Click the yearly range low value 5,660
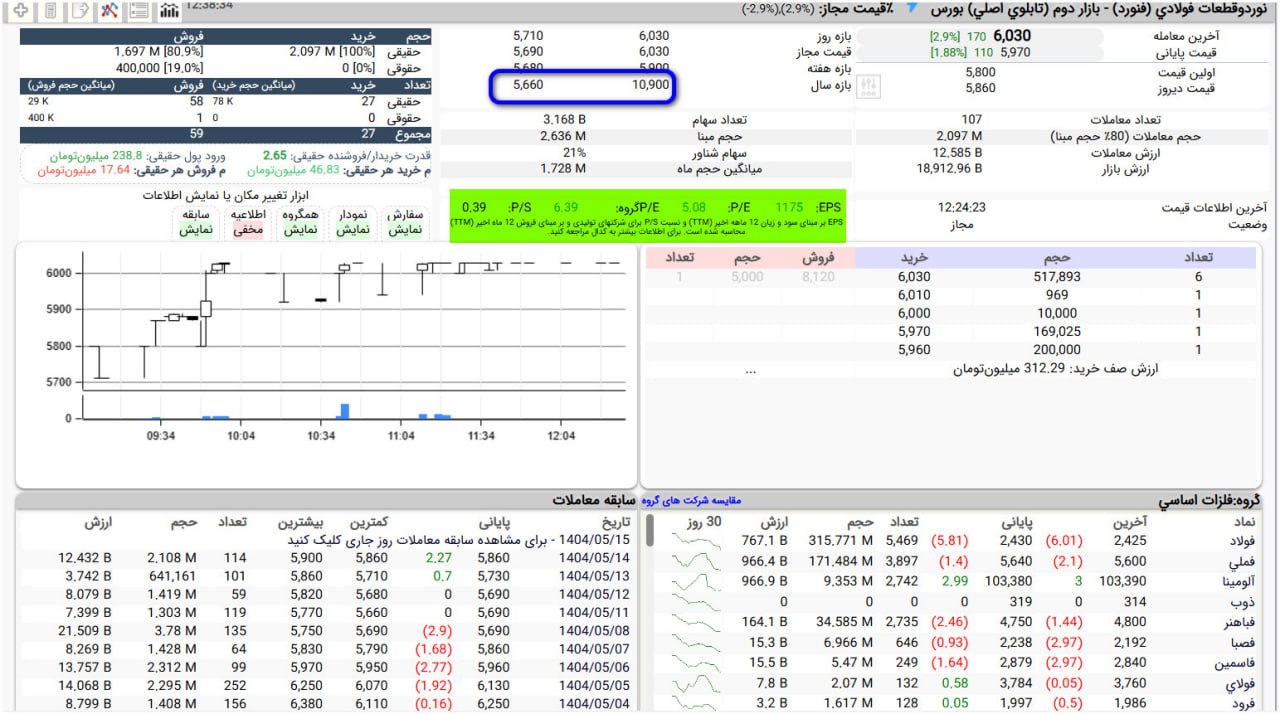This screenshot has width=1280, height=714. (528, 85)
